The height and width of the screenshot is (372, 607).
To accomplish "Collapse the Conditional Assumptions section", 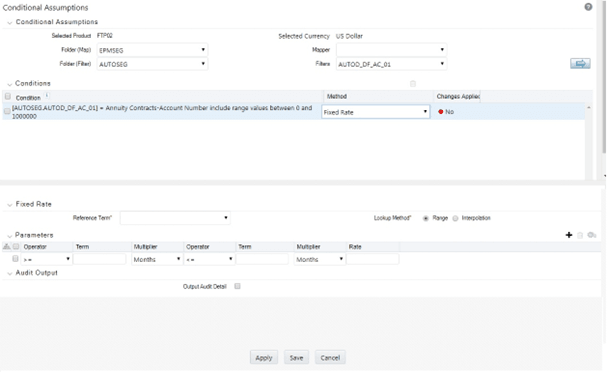I will (x=10, y=22).
